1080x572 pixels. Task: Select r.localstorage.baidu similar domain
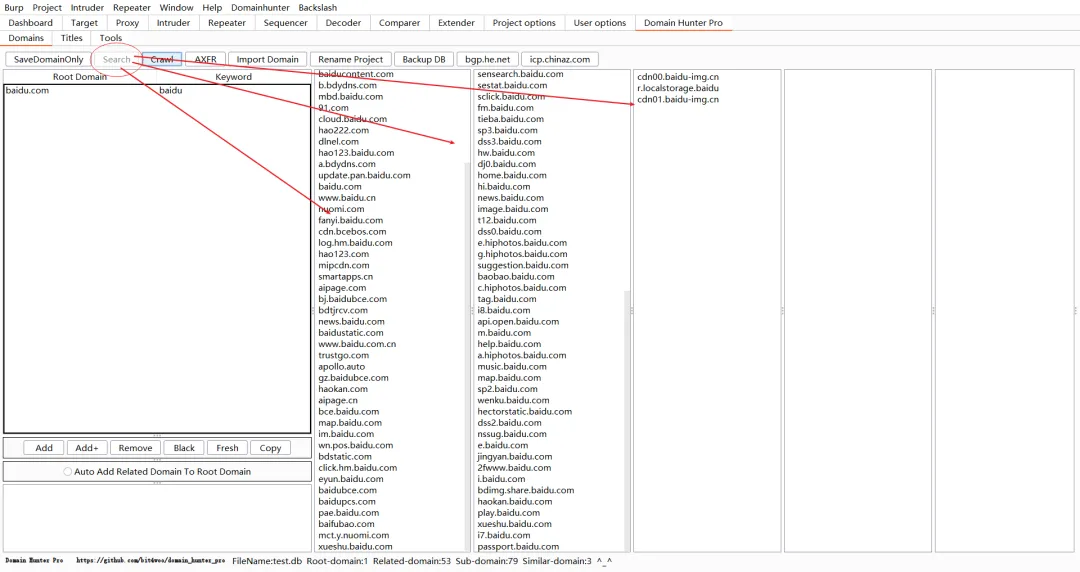click(678, 88)
